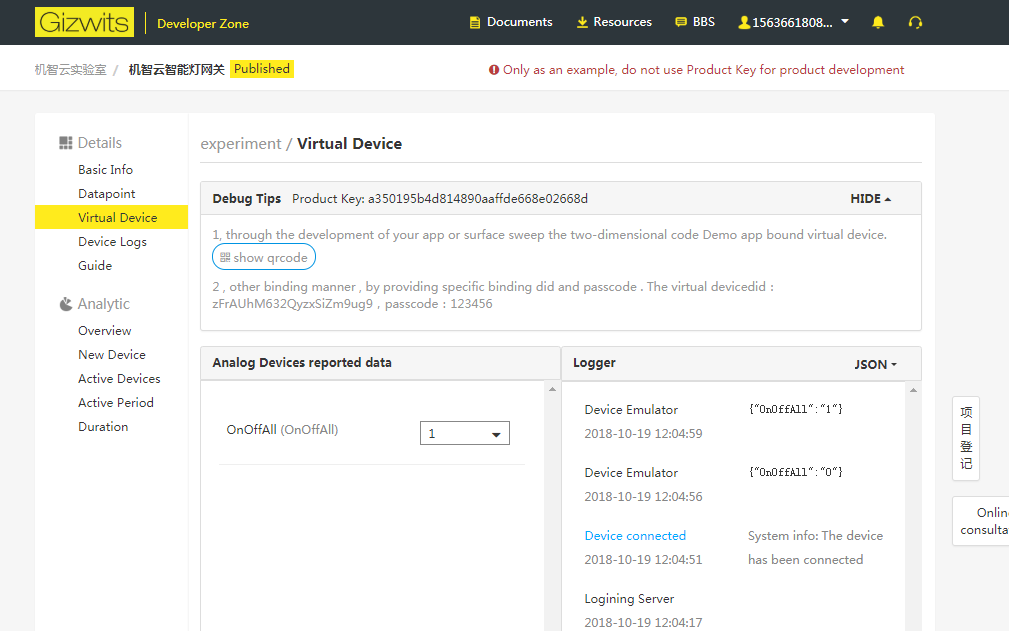Click the show qrcode button

(x=264, y=258)
